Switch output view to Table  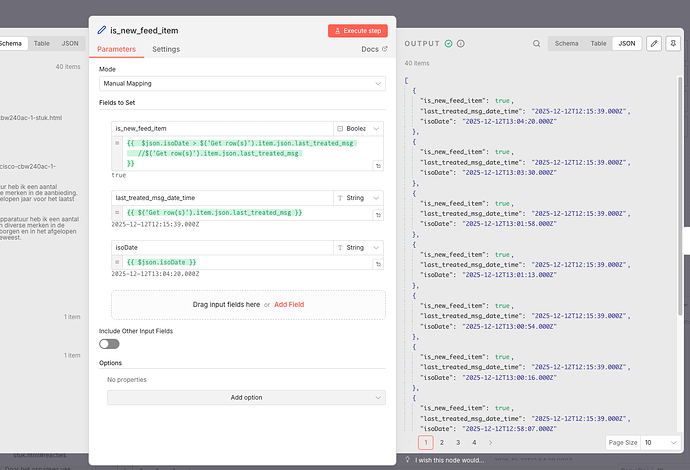click(598, 44)
